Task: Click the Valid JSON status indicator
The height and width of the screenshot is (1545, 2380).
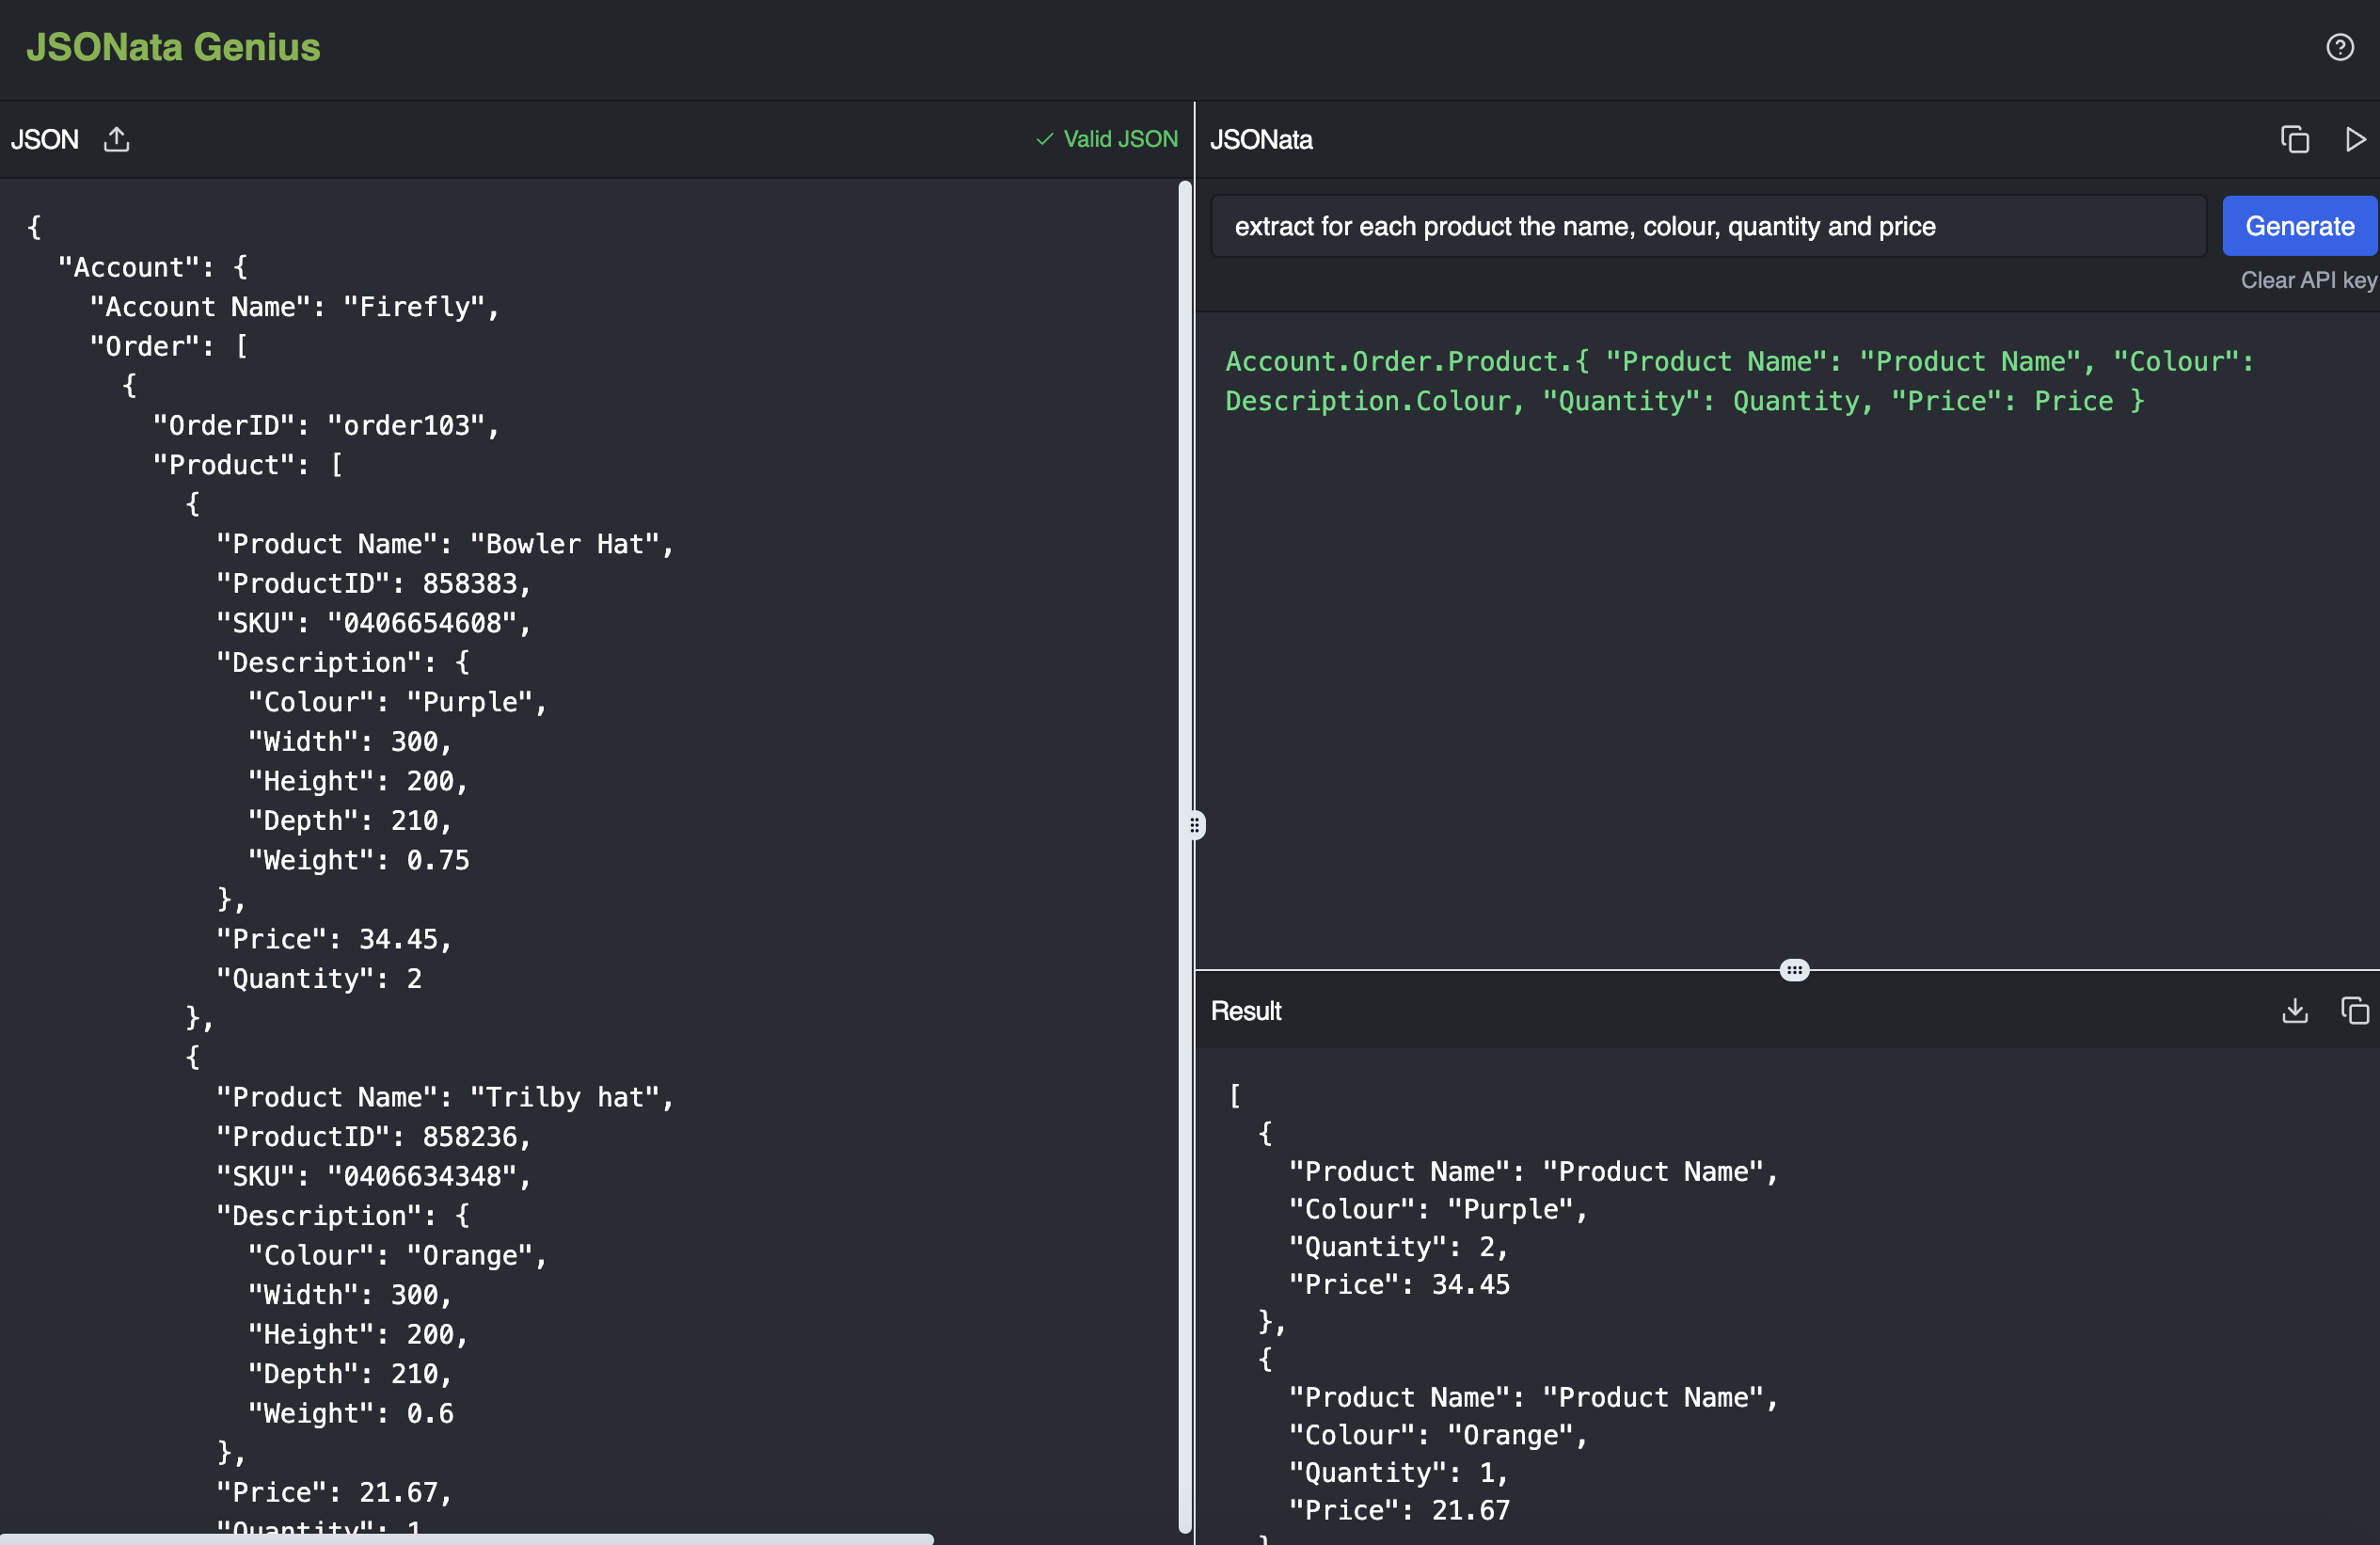Action: 1107,139
